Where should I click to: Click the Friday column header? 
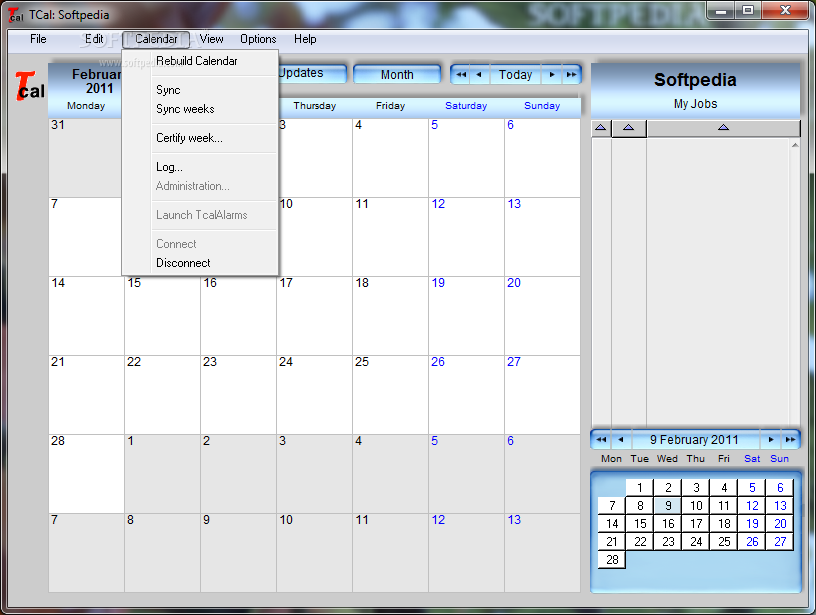click(390, 106)
